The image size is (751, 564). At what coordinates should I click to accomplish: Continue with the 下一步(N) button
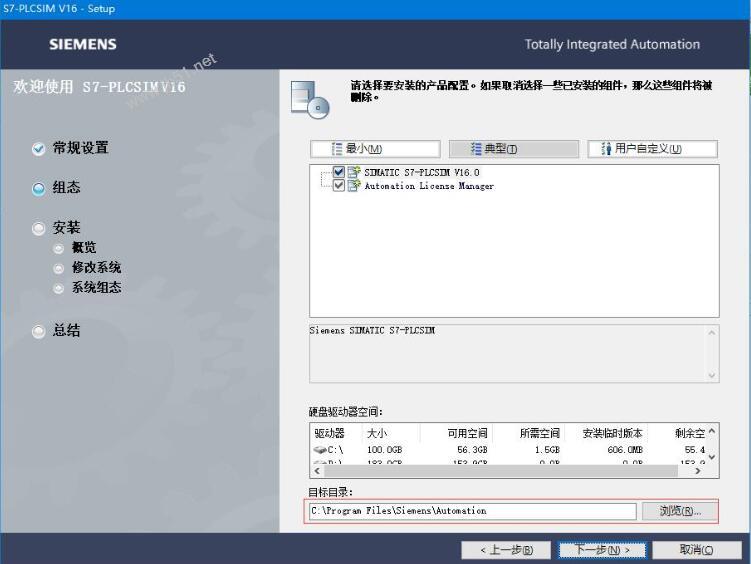click(x=602, y=550)
